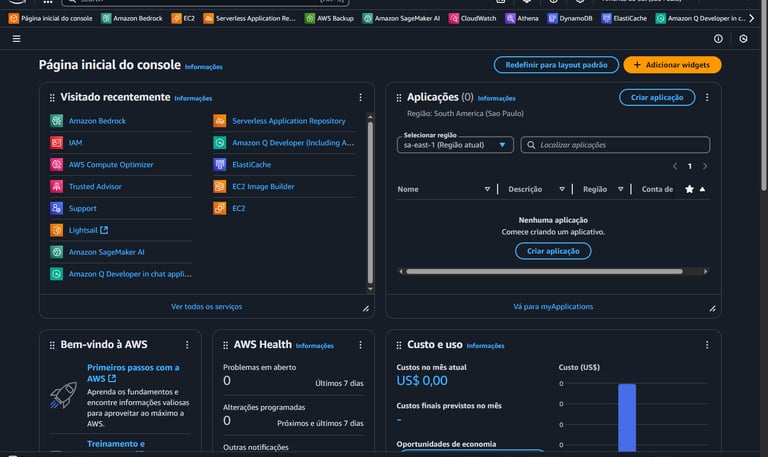Go to next page of applications
The width and height of the screenshot is (768, 457).
click(x=705, y=166)
